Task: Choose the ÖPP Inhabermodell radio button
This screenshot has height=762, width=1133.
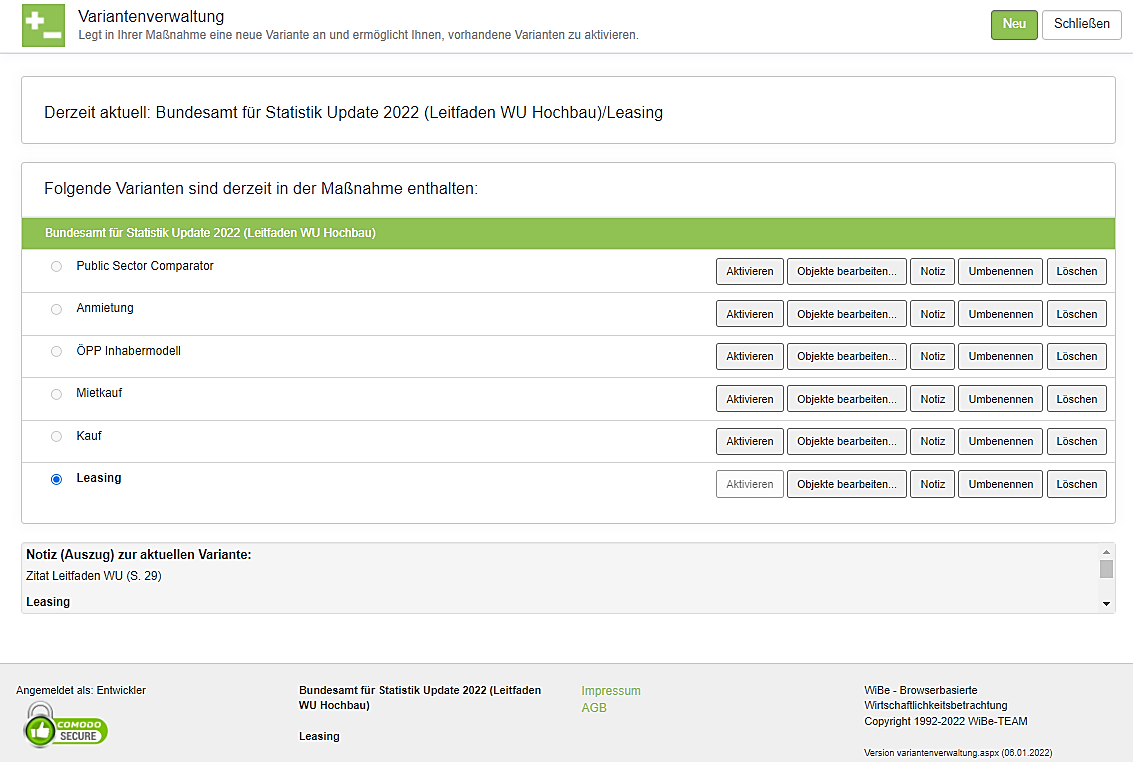Action: 56,352
